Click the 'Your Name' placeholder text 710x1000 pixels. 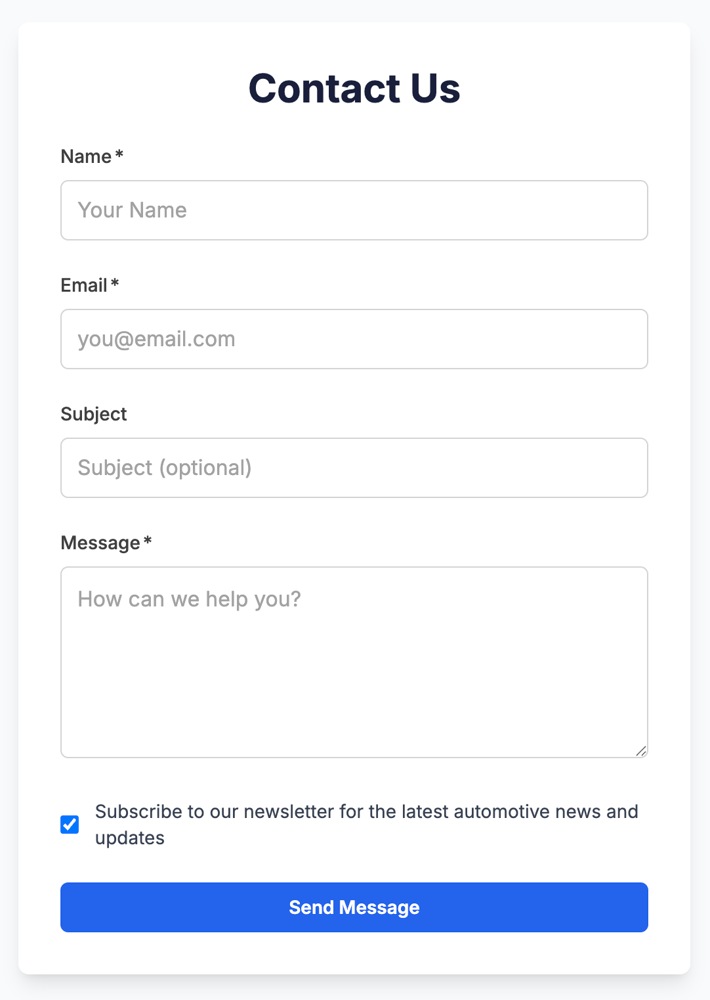pos(132,210)
